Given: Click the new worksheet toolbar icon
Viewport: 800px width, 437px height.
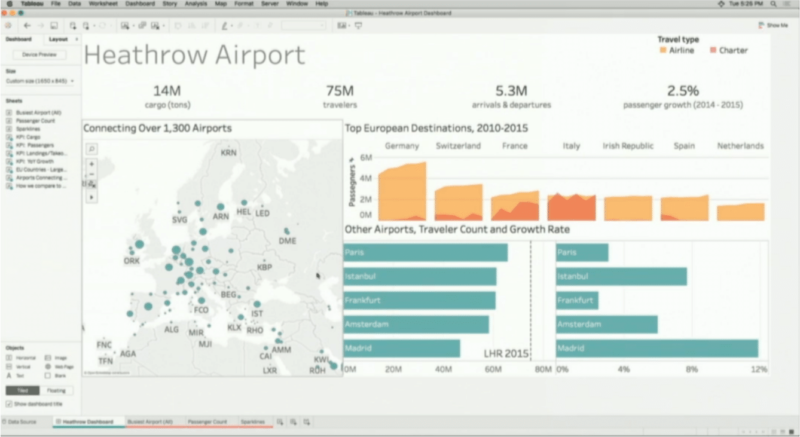Looking at the screenshot, I should (124, 25).
